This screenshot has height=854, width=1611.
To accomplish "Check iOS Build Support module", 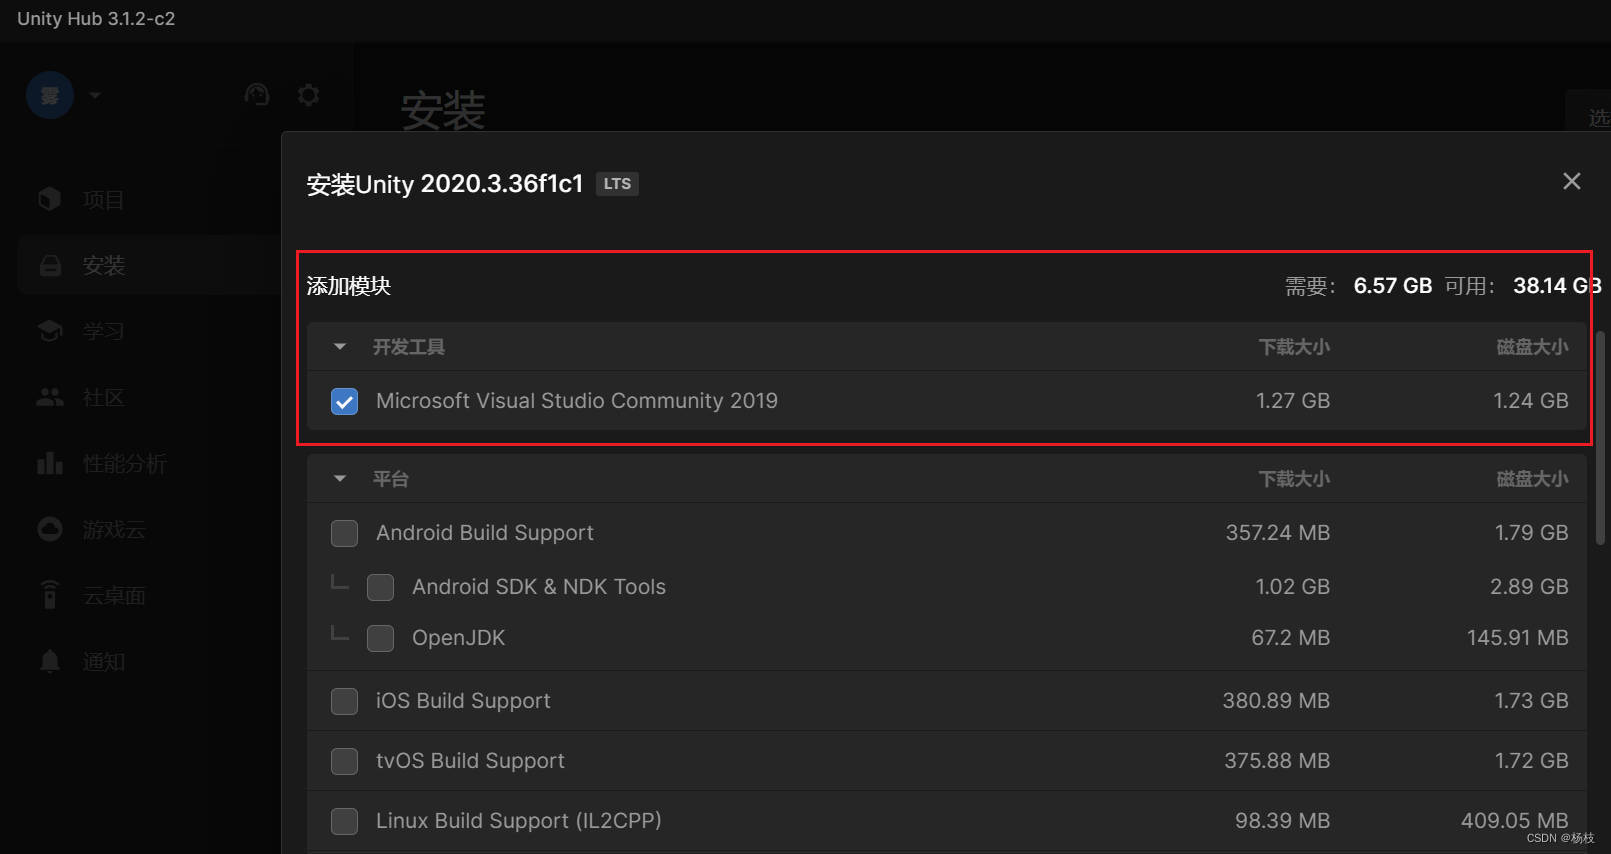I will pyautogui.click(x=345, y=701).
